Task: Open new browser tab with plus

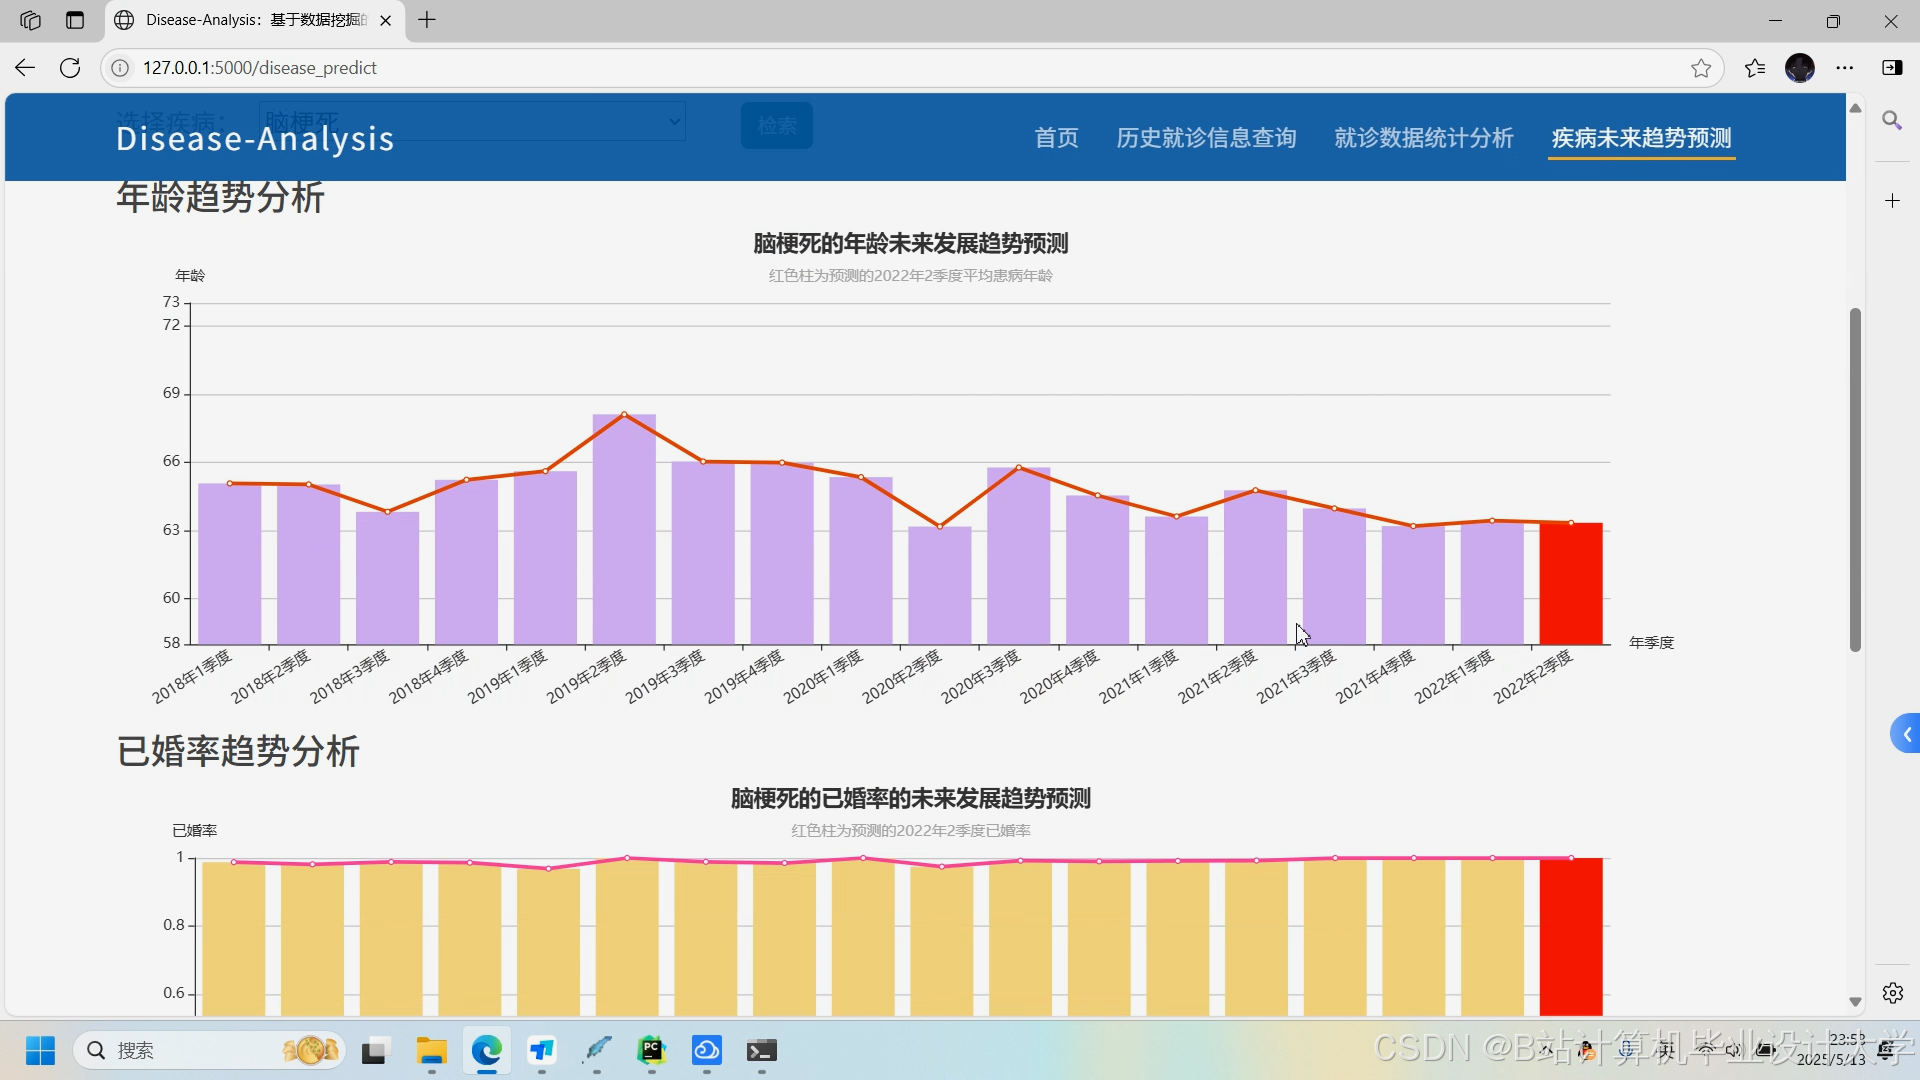Action: click(427, 20)
